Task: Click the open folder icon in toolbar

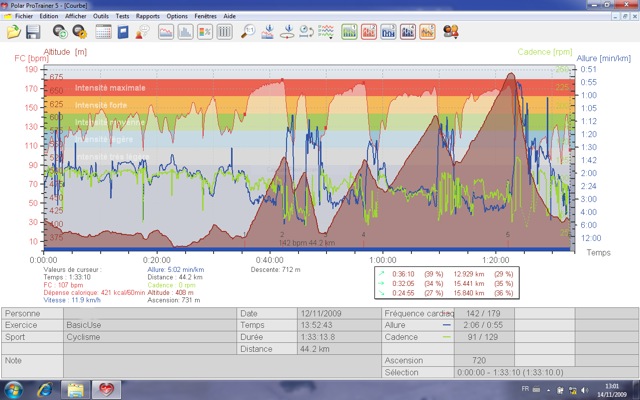Action: 13,32
